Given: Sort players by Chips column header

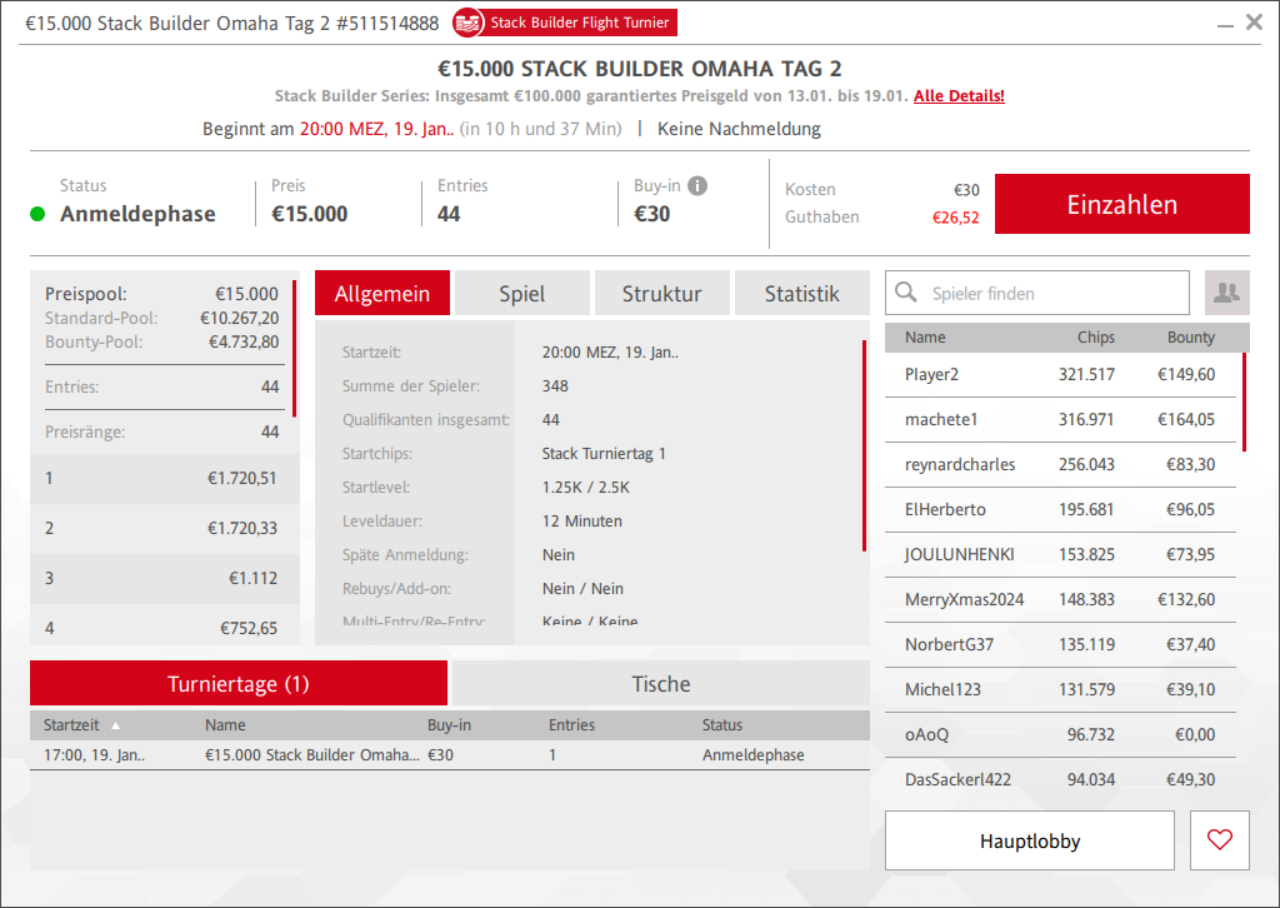Looking at the screenshot, I should (1096, 337).
